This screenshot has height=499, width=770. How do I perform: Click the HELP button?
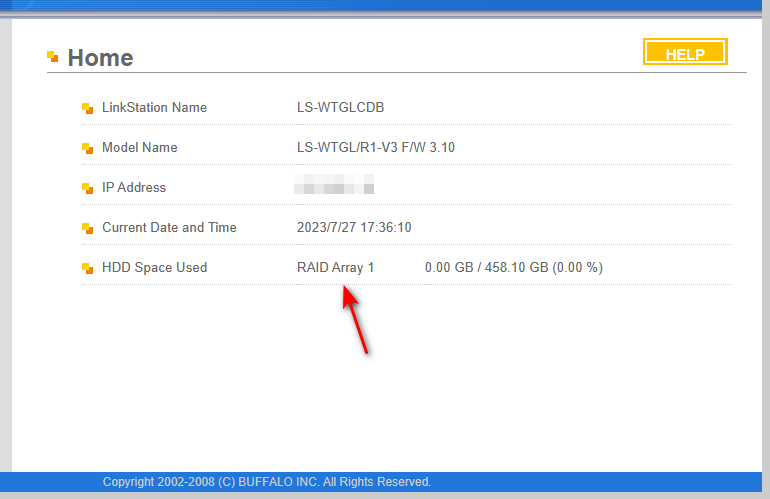[x=685, y=53]
